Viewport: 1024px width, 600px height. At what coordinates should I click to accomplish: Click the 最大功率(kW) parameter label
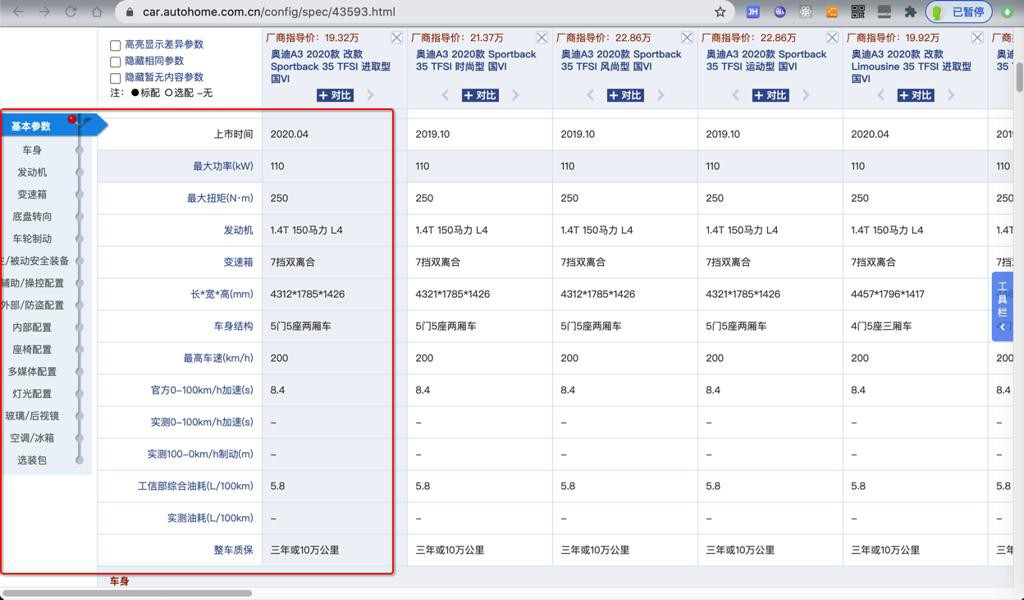point(223,166)
